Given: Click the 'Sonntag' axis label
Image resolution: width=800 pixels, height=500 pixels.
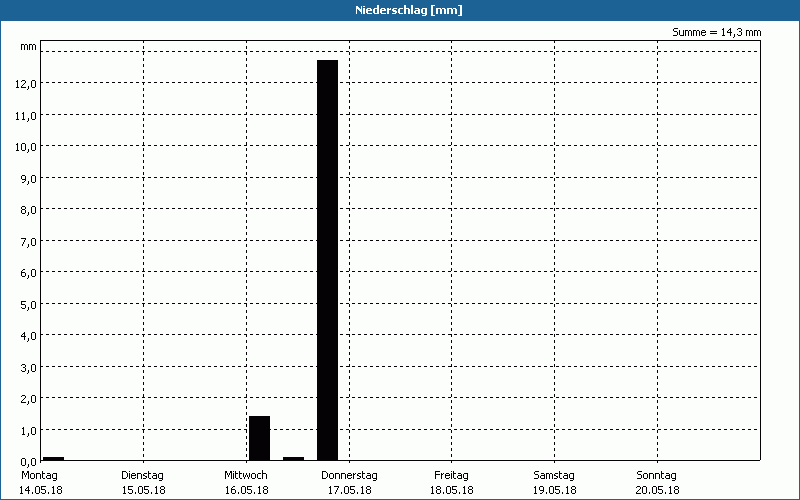Looking at the screenshot, I should click(657, 475).
